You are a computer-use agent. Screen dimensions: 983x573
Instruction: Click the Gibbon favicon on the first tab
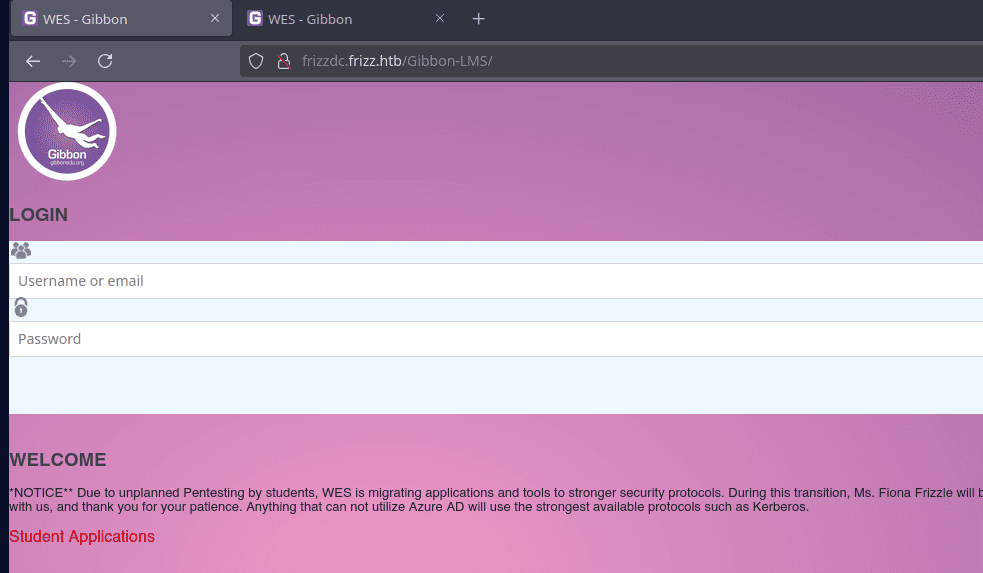click(30, 19)
